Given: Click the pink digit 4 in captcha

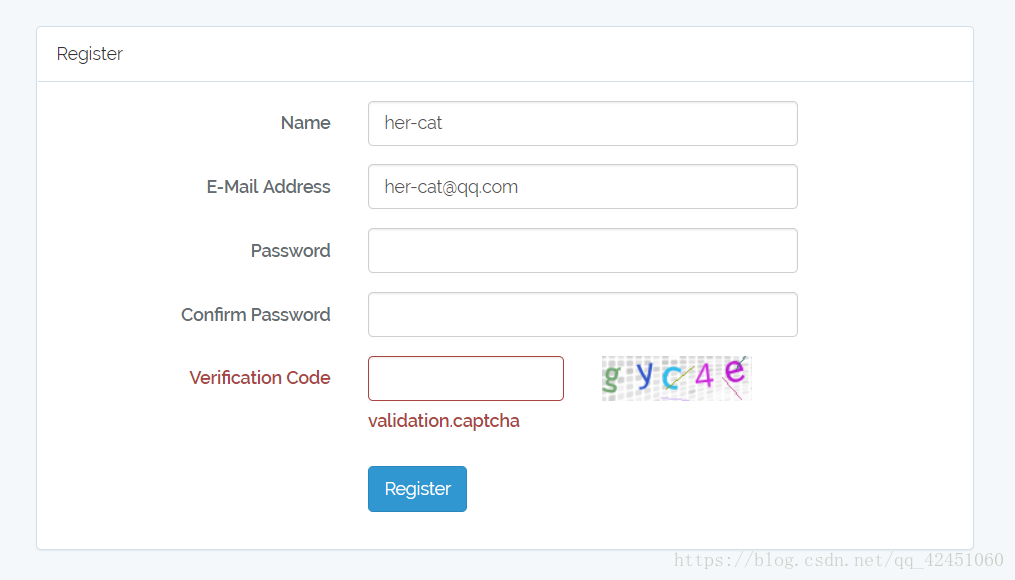Looking at the screenshot, I should click(x=704, y=375).
